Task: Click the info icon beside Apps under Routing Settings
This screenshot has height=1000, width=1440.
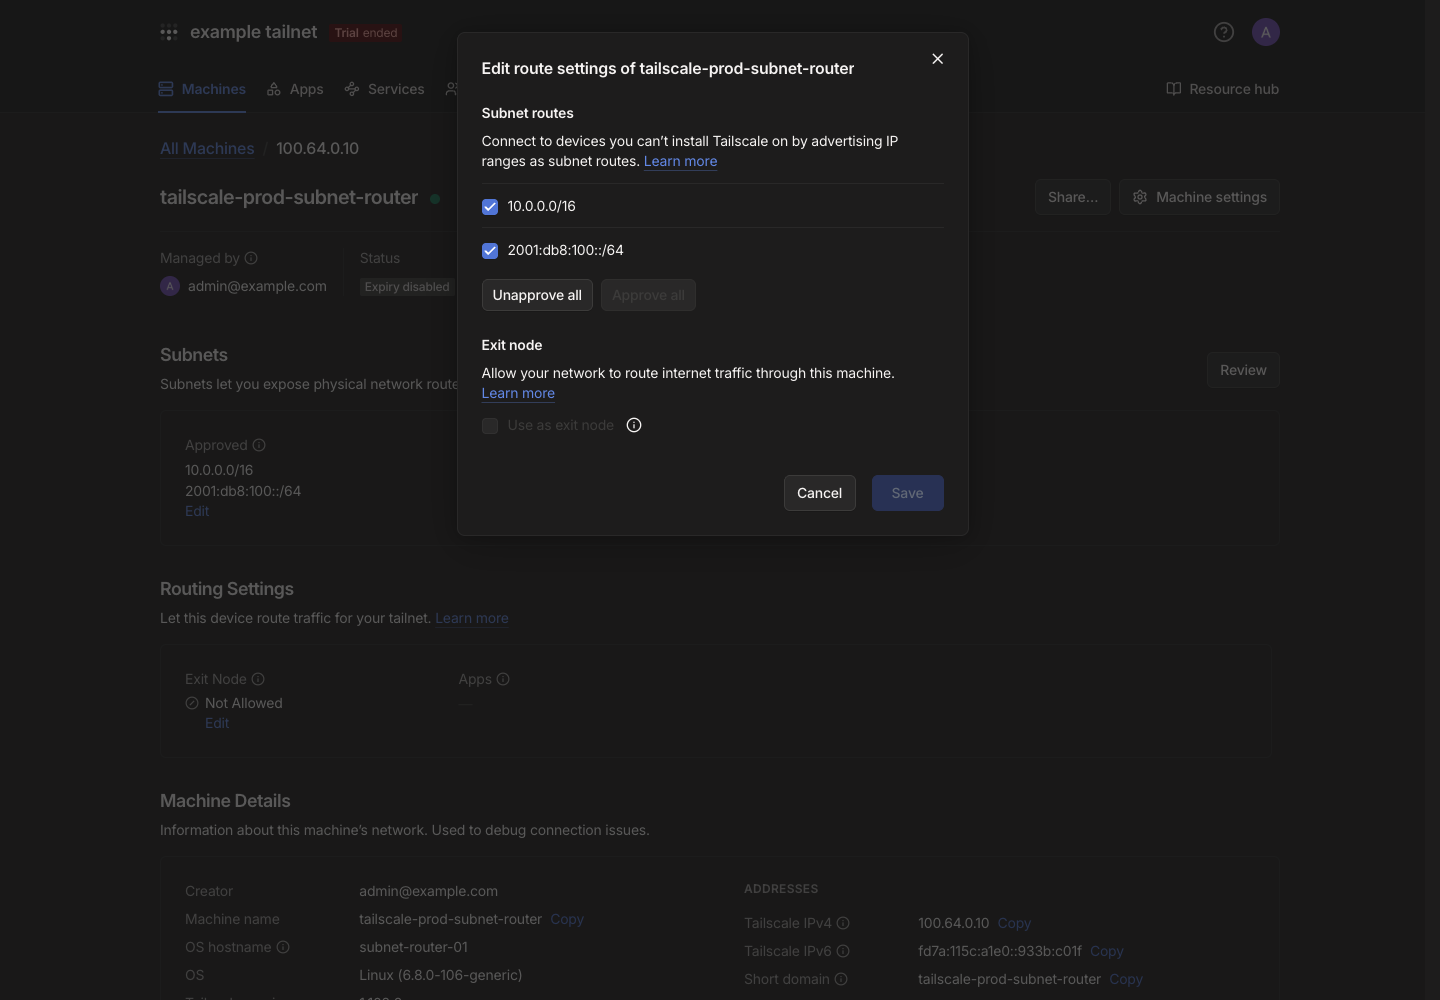Action: (x=503, y=679)
